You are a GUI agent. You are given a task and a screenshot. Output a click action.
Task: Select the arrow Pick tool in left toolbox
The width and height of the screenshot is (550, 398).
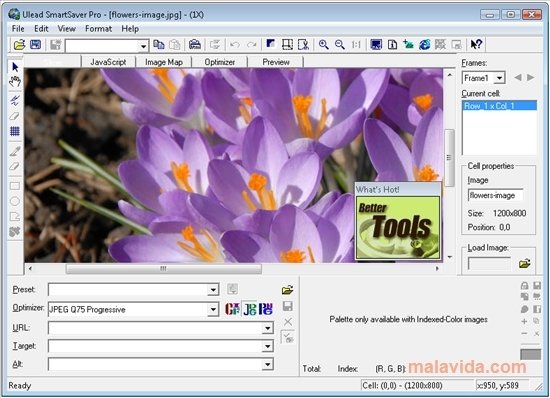click(15, 67)
